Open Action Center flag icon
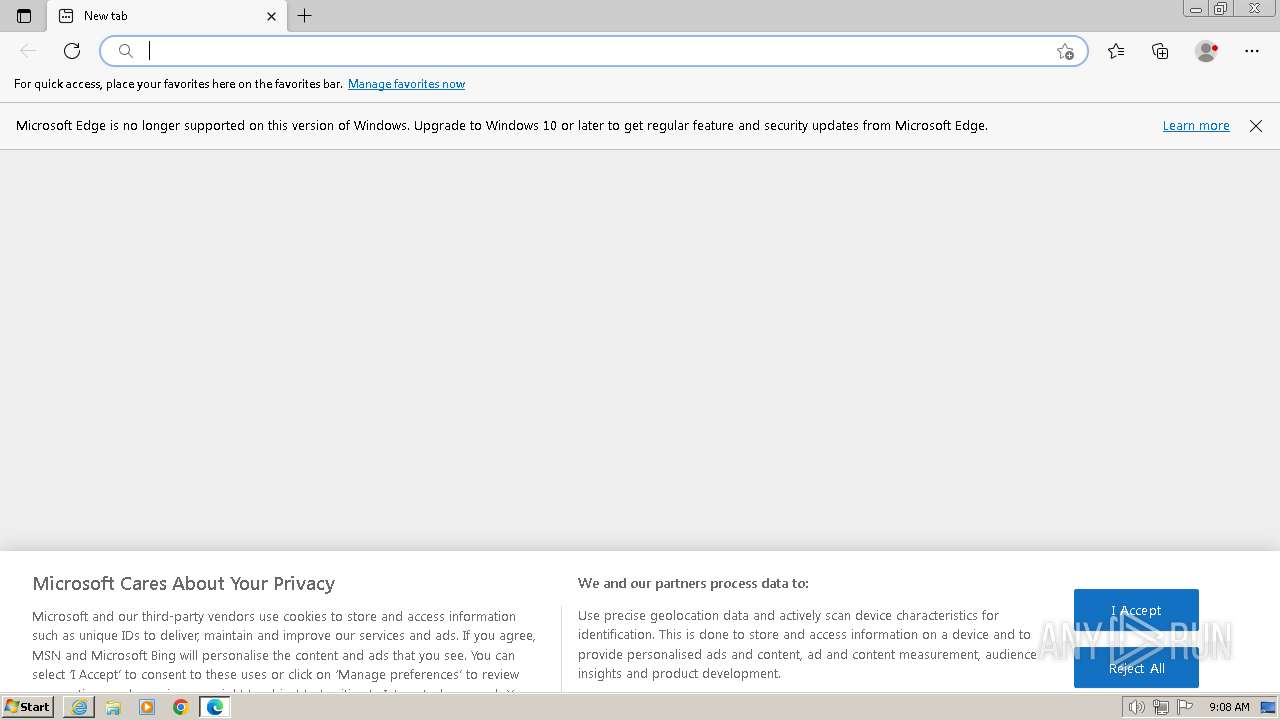Viewport: 1280px width, 720px height. click(x=1185, y=707)
